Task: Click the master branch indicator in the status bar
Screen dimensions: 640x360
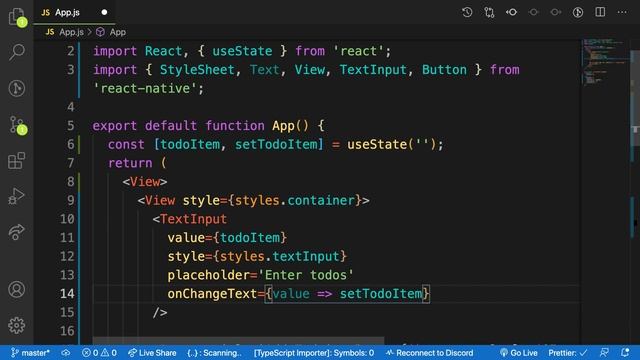Action: click(x=31, y=353)
